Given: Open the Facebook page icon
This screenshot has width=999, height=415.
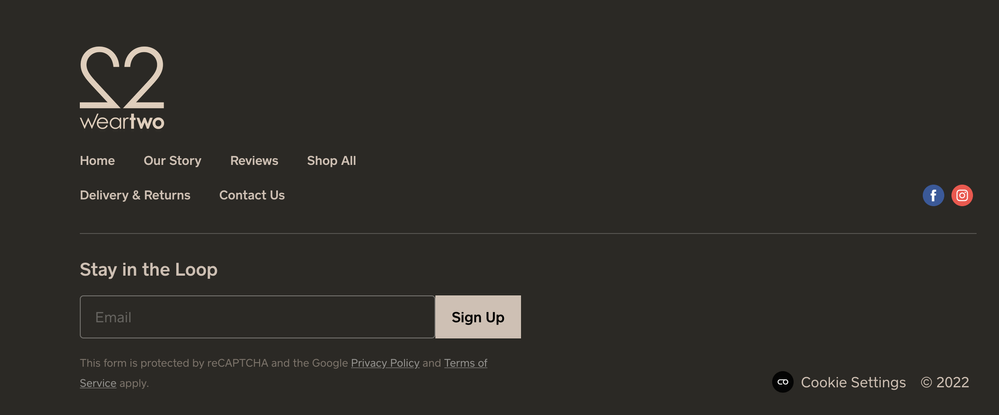Looking at the screenshot, I should coord(933,196).
